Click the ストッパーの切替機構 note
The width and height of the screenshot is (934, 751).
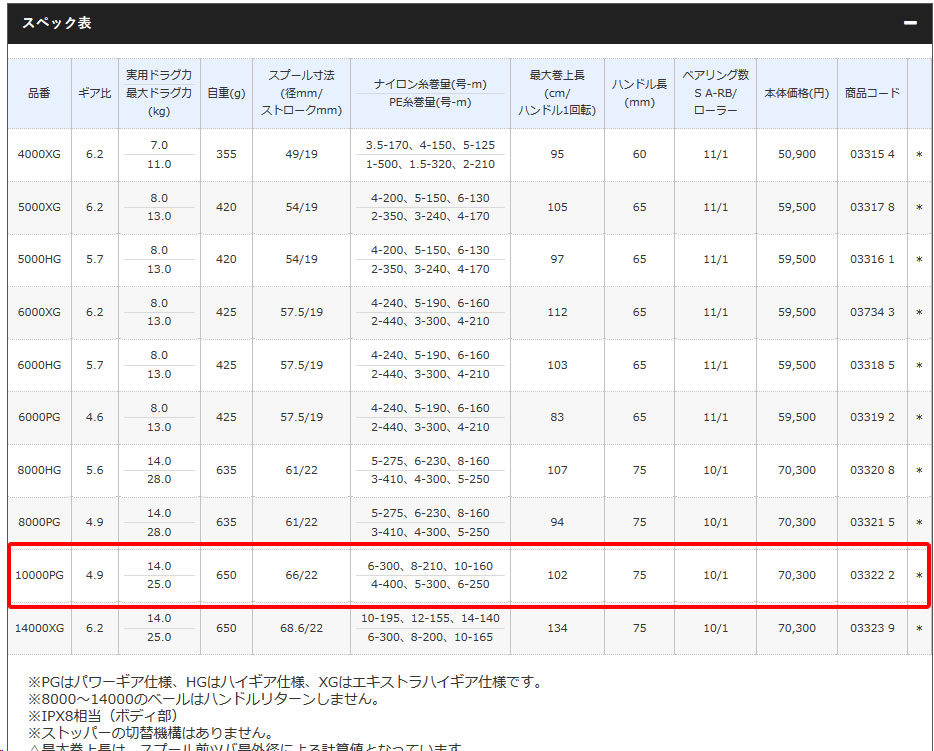151,732
